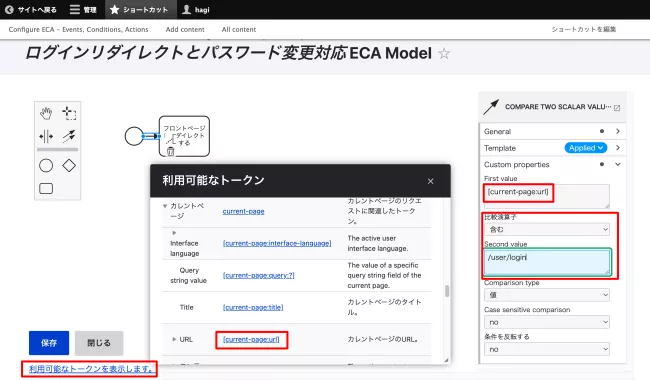Open Configure ECA shortcut link
The width and height of the screenshot is (650, 380).
(78, 29)
